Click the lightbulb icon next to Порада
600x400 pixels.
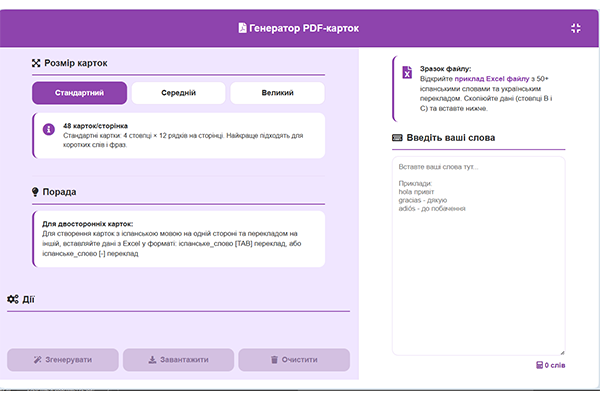pos(35,192)
